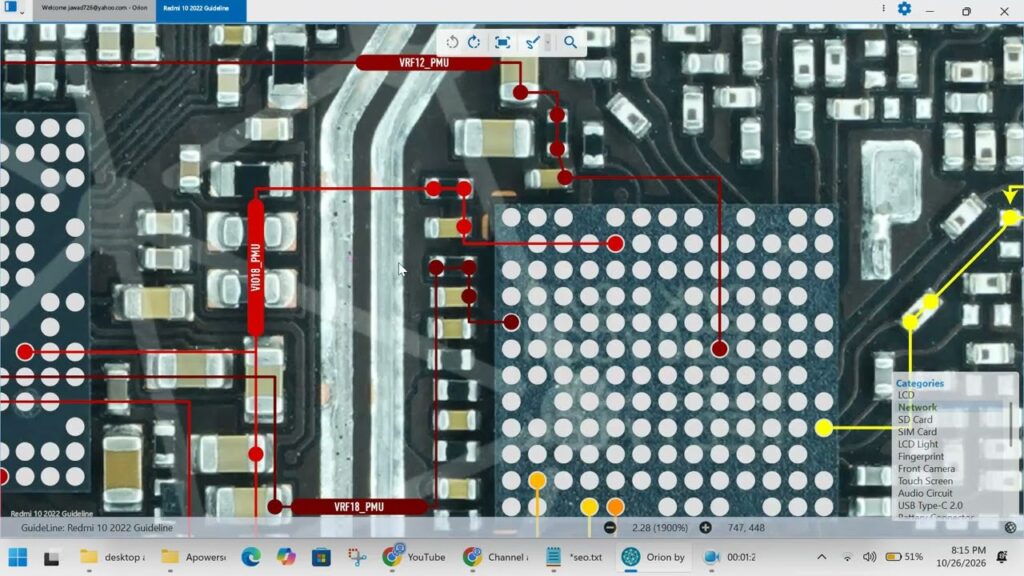Show hidden system tray icons
This screenshot has width=1024, height=576.
click(x=822, y=557)
